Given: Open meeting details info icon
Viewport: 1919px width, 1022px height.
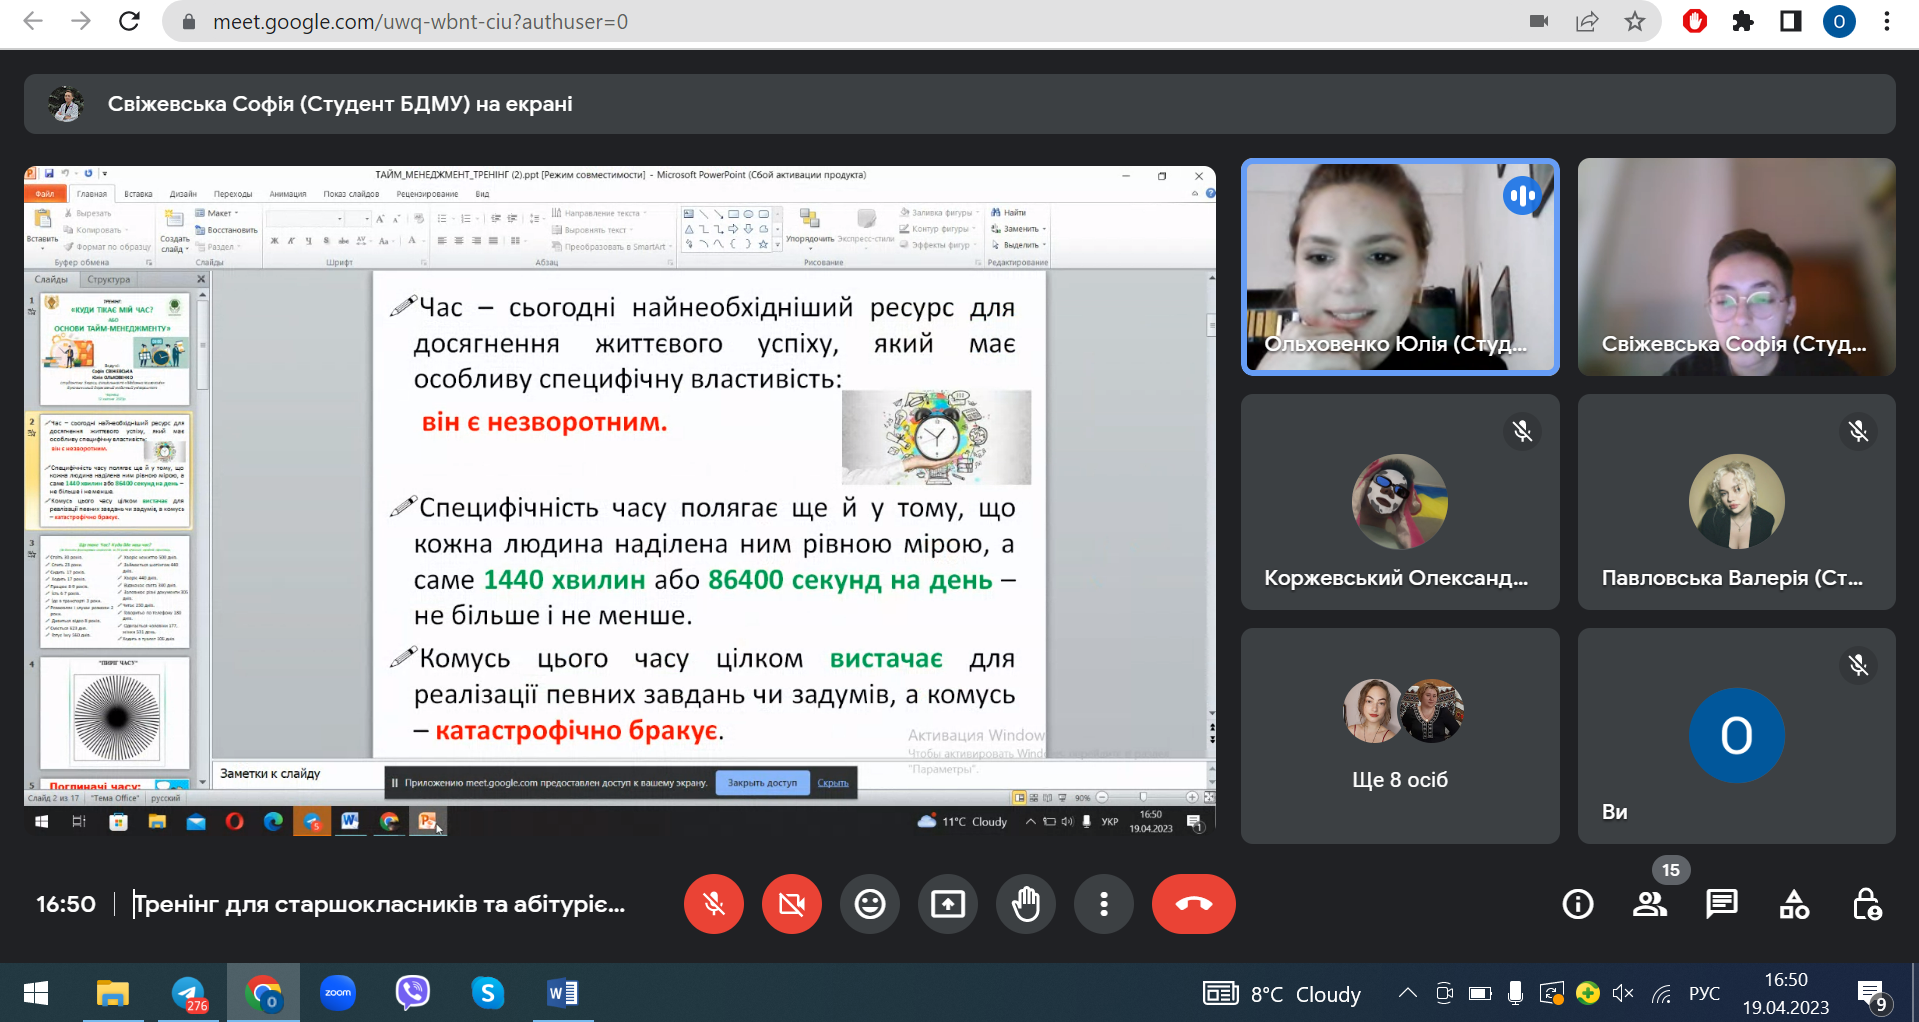Looking at the screenshot, I should (x=1577, y=904).
